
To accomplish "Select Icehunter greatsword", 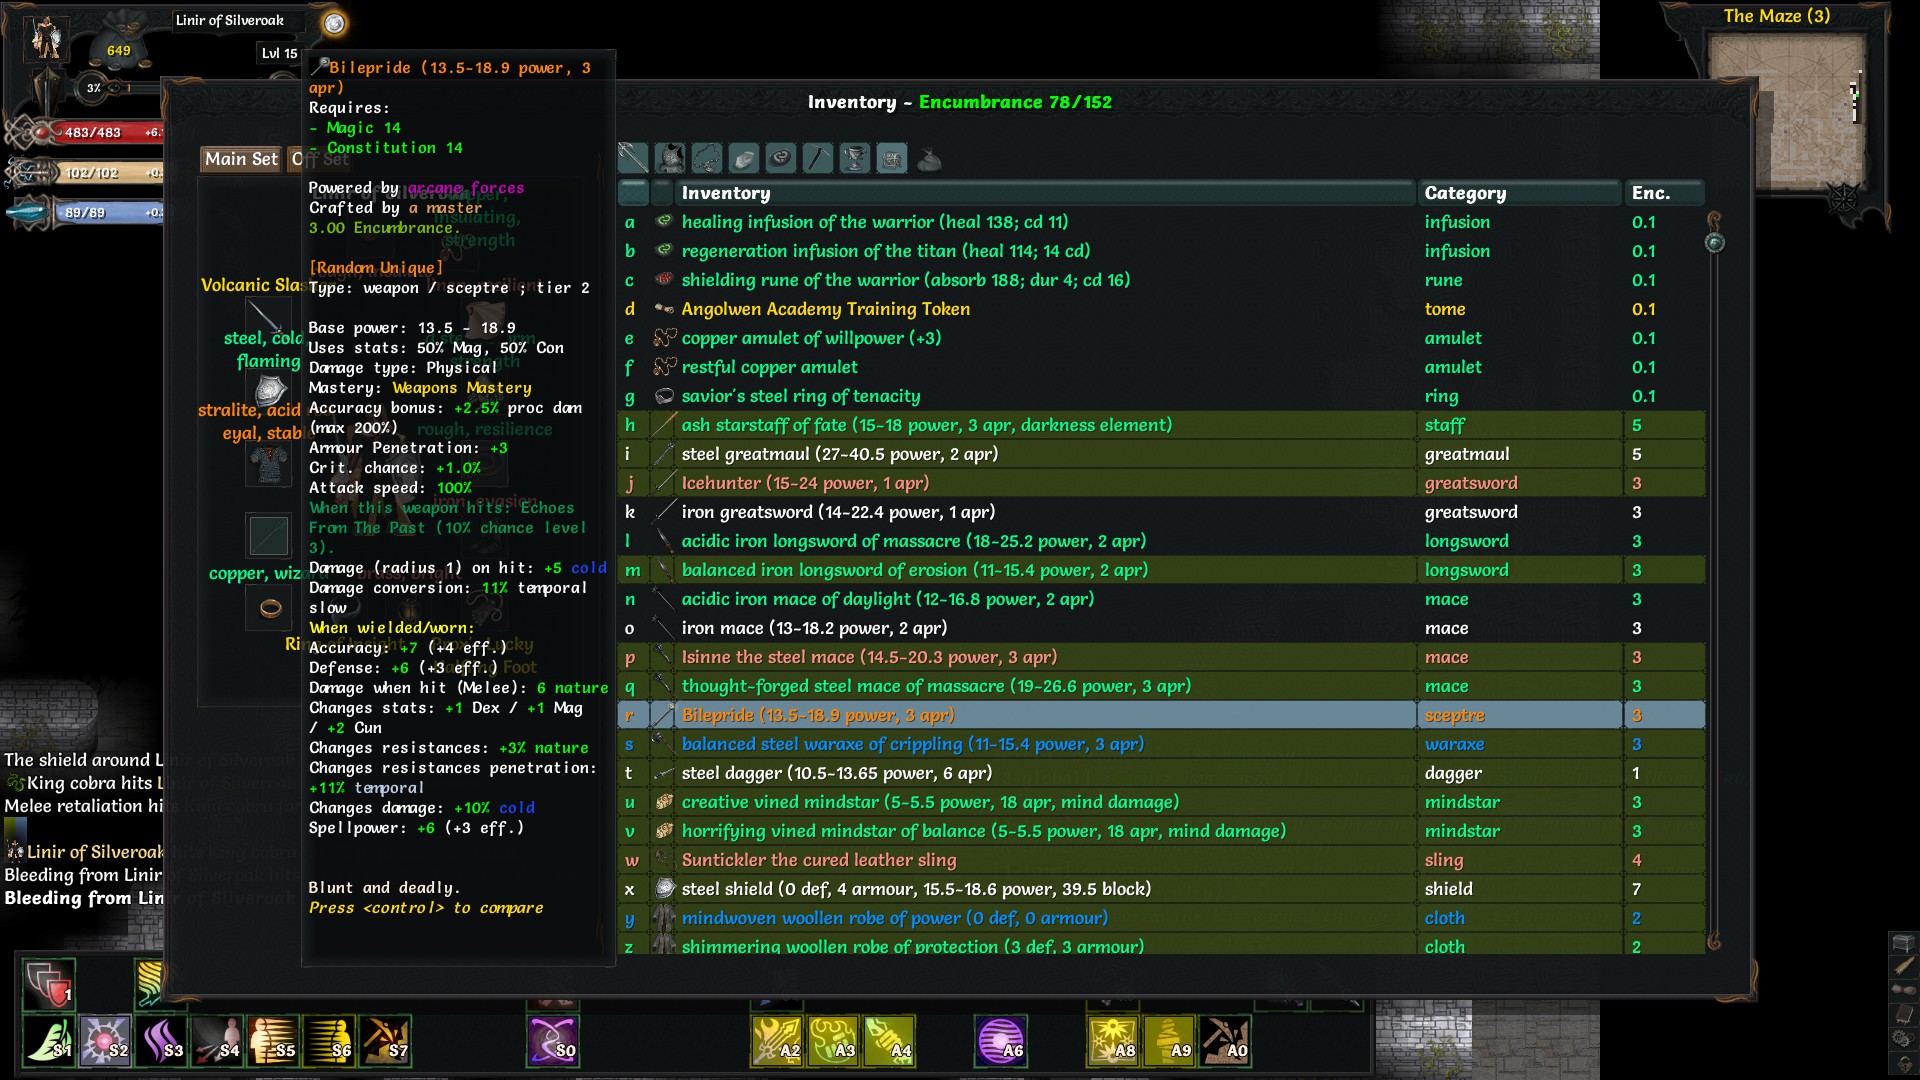I will pos(1161,483).
